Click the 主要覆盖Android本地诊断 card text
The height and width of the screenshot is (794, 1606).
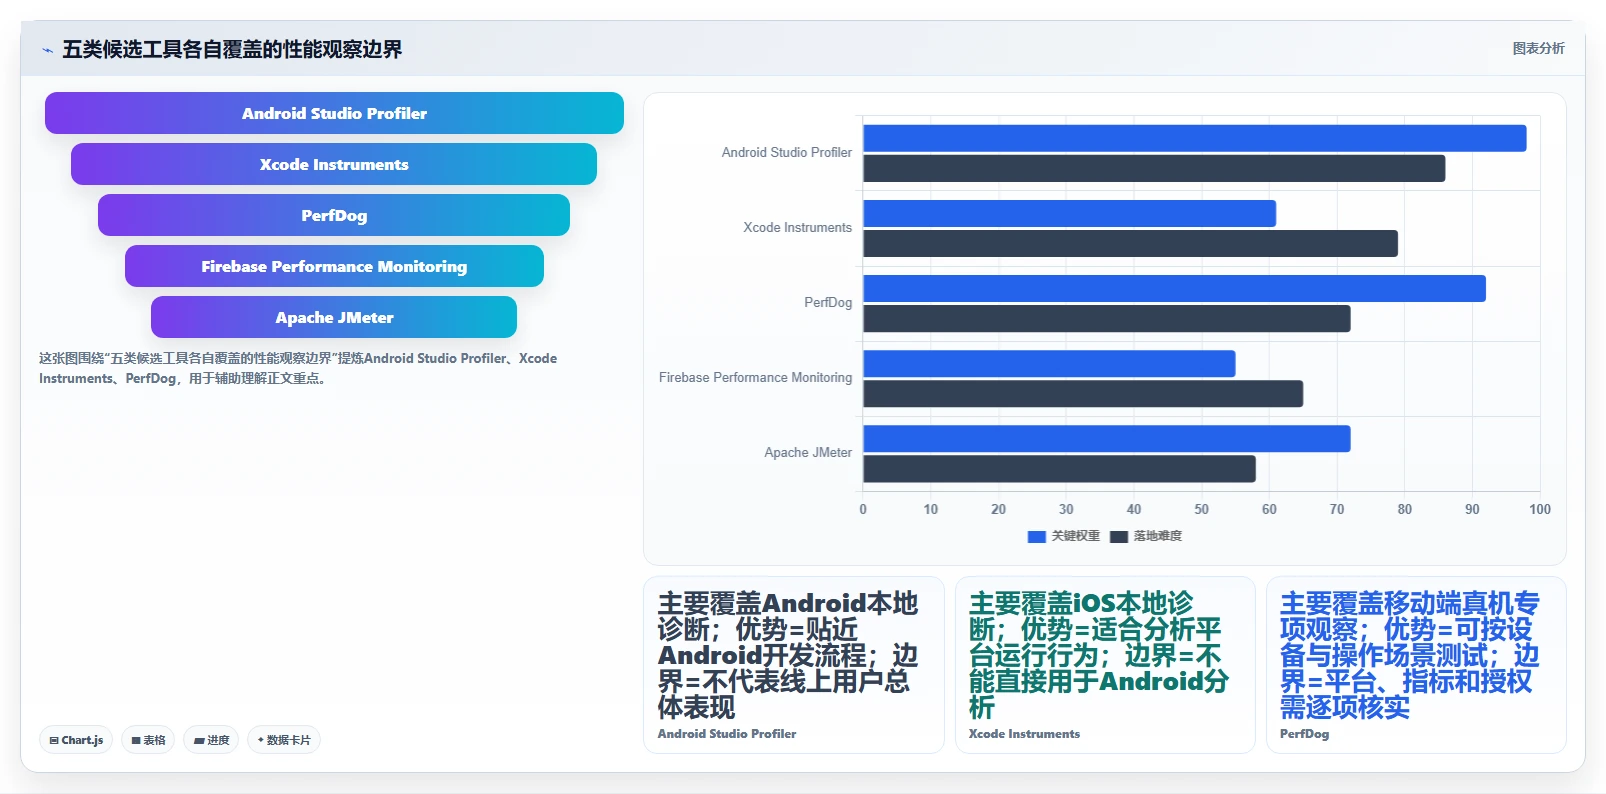click(788, 655)
